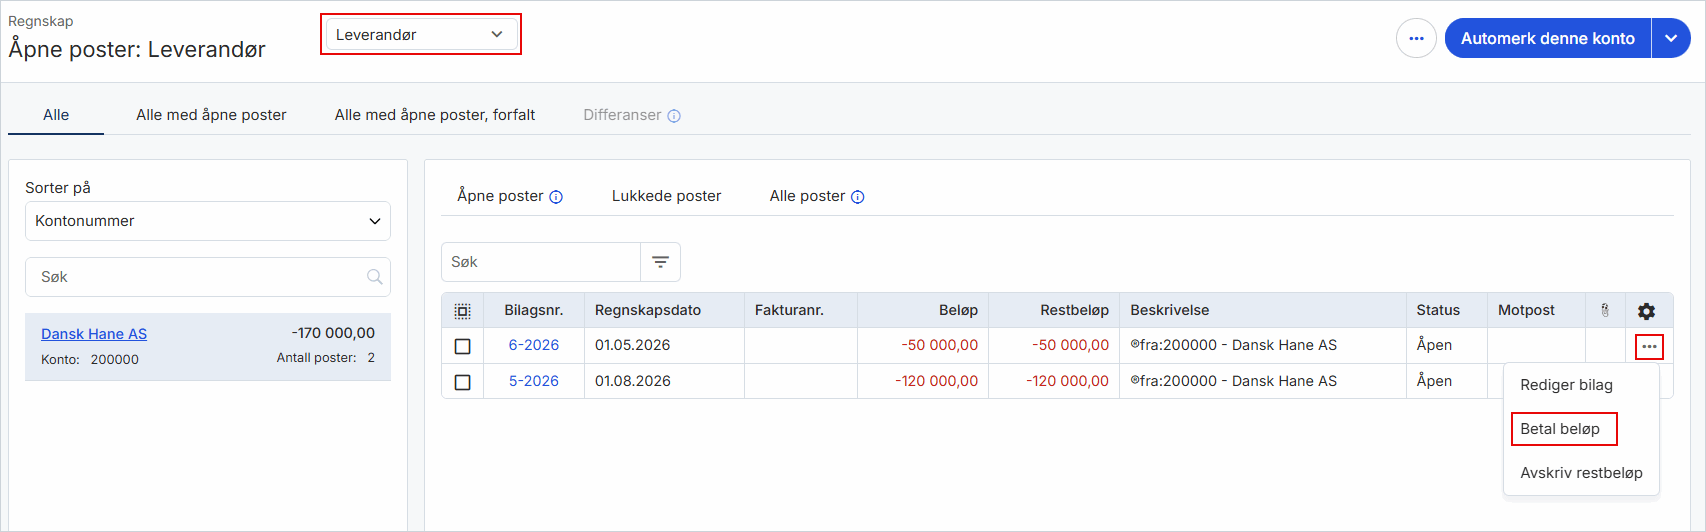Select the Differanser tab
This screenshot has height=532, width=1706.
(x=622, y=115)
